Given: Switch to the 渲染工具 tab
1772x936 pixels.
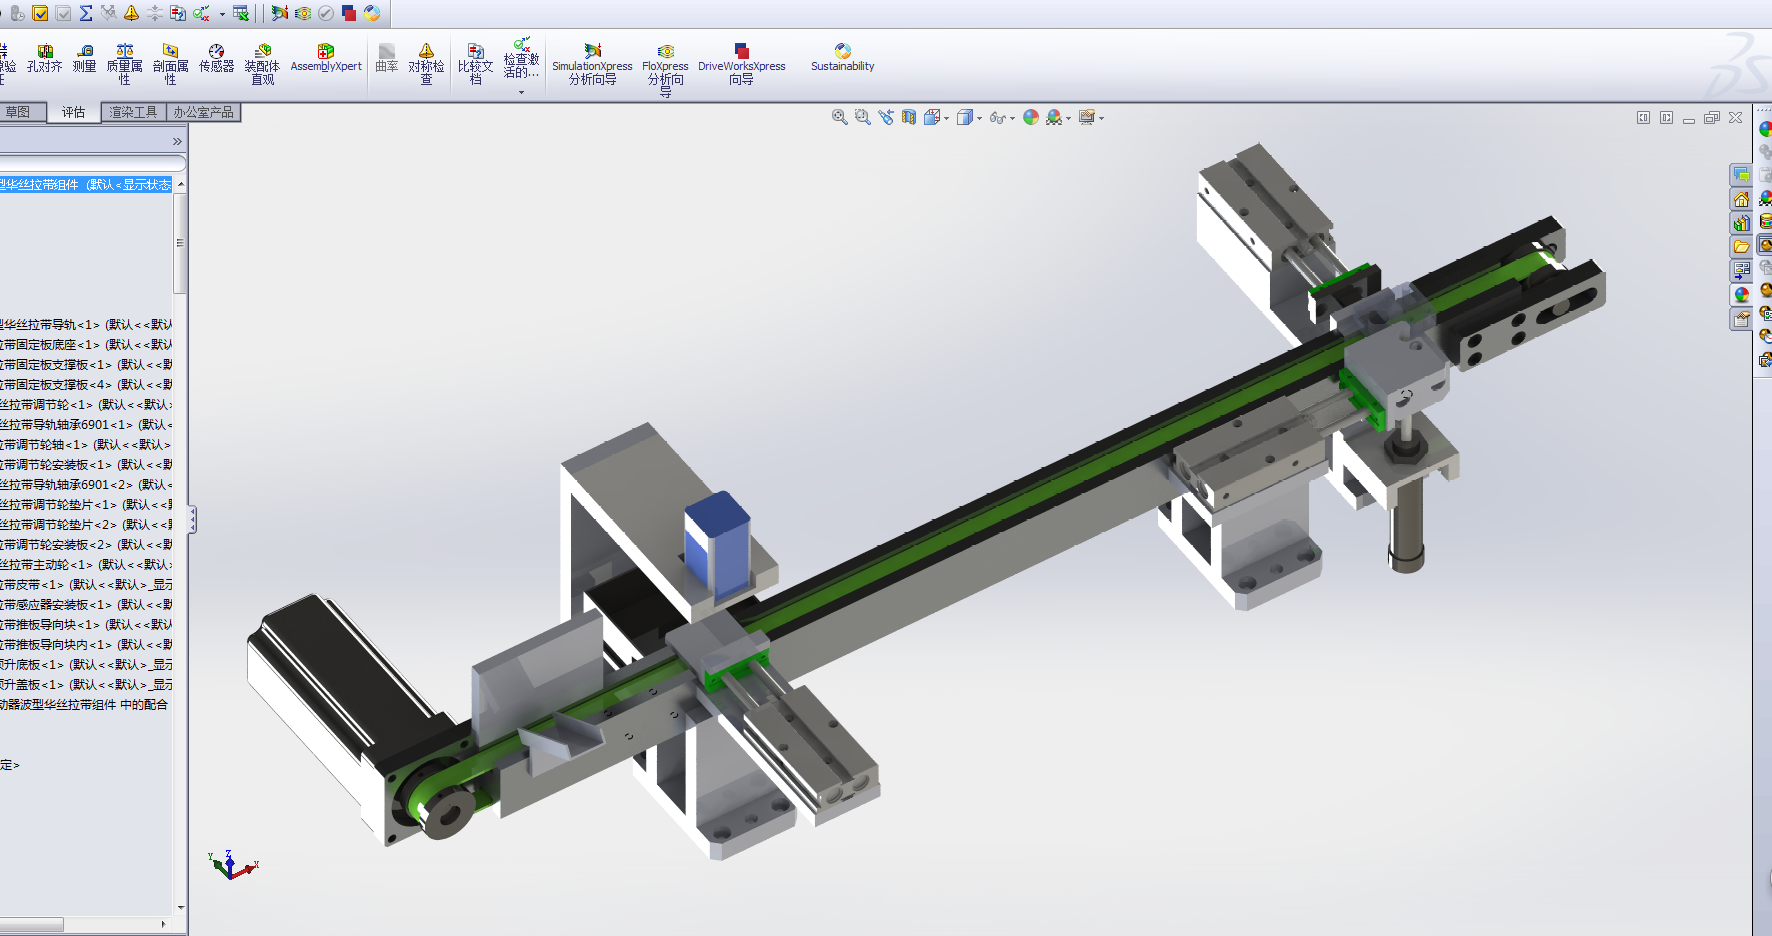Looking at the screenshot, I should [x=133, y=112].
